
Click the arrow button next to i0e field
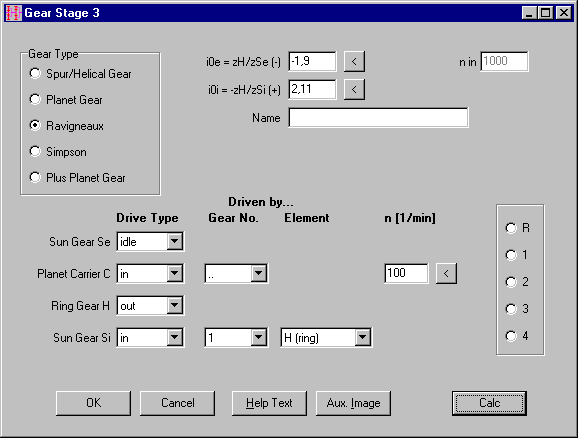pyautogui.click(x=354, y=61)
